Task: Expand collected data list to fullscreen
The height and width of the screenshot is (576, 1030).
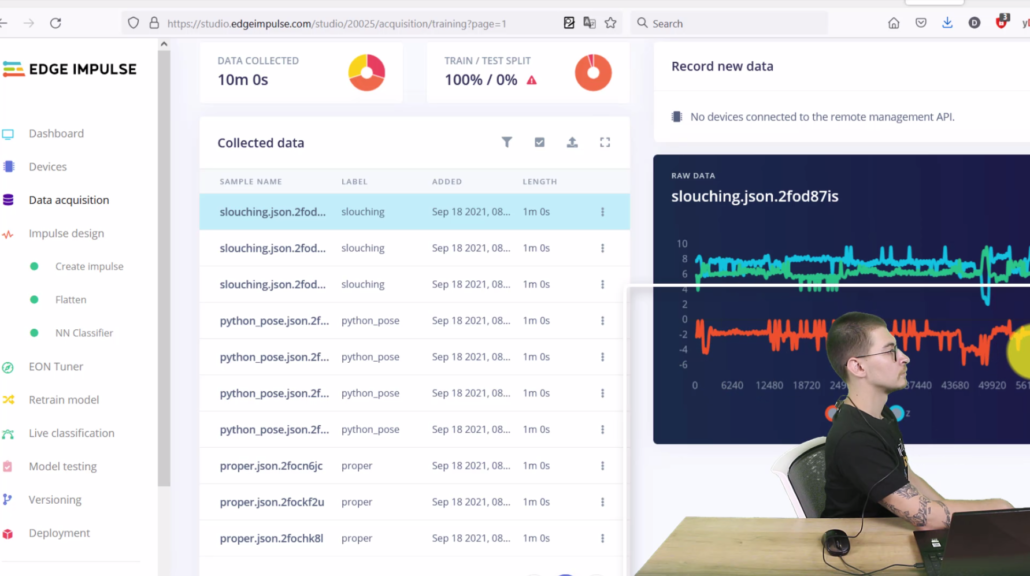Action: pyautogui.click(x=605, y=143)
